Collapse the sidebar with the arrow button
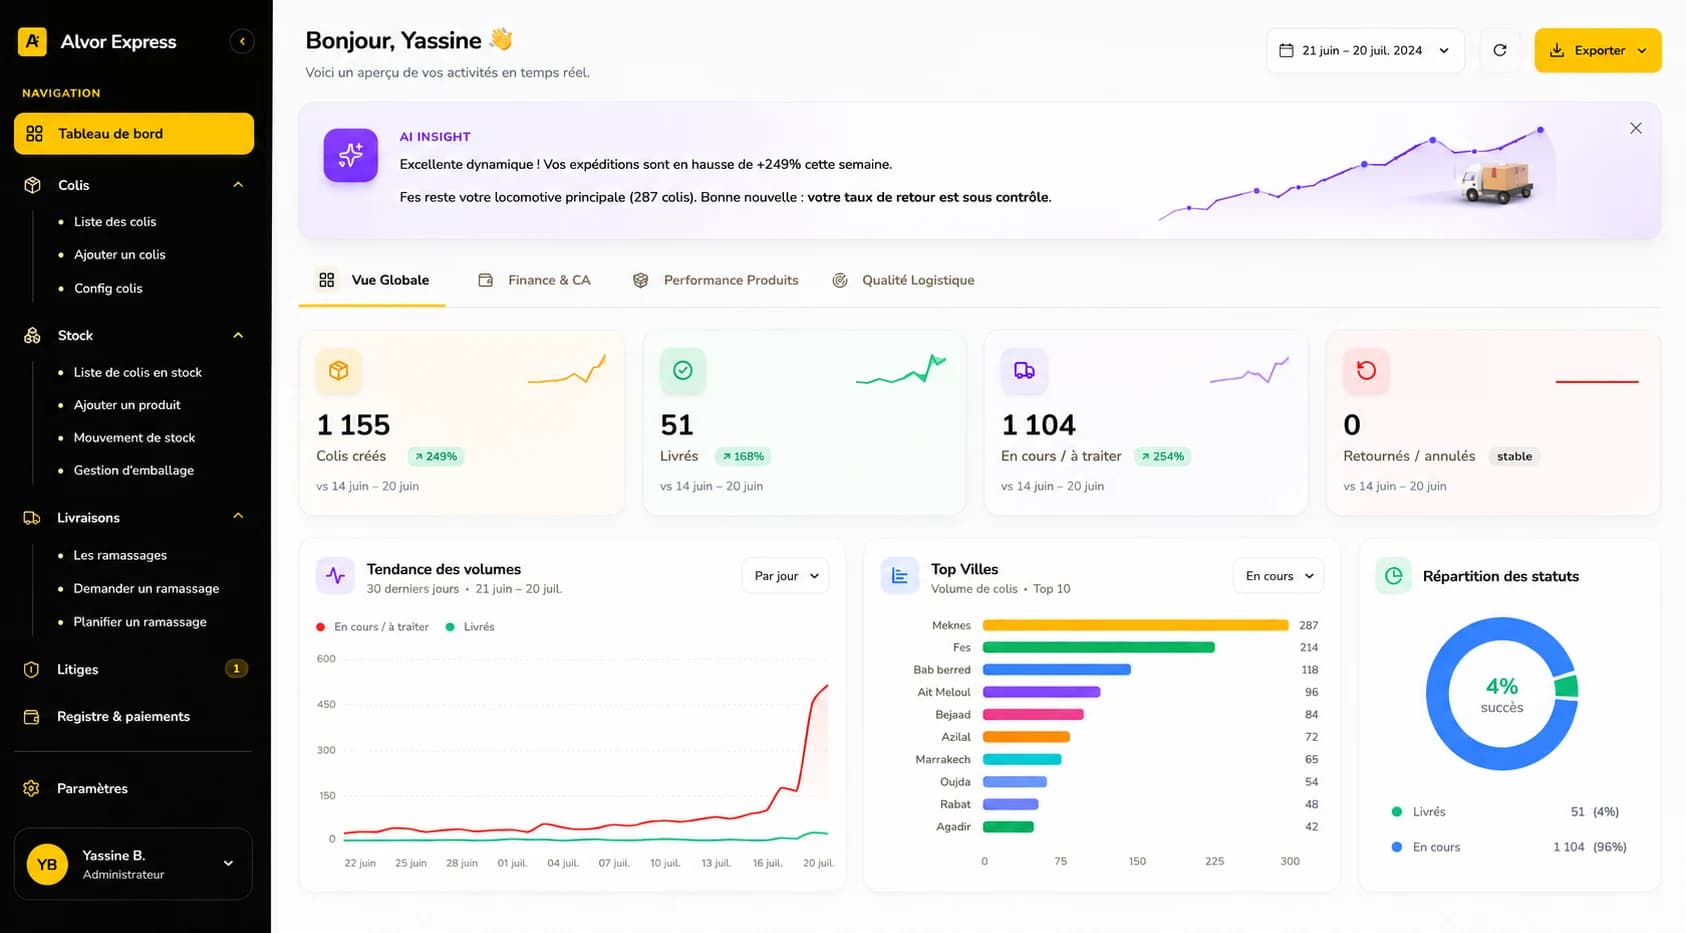 [242, 41]
